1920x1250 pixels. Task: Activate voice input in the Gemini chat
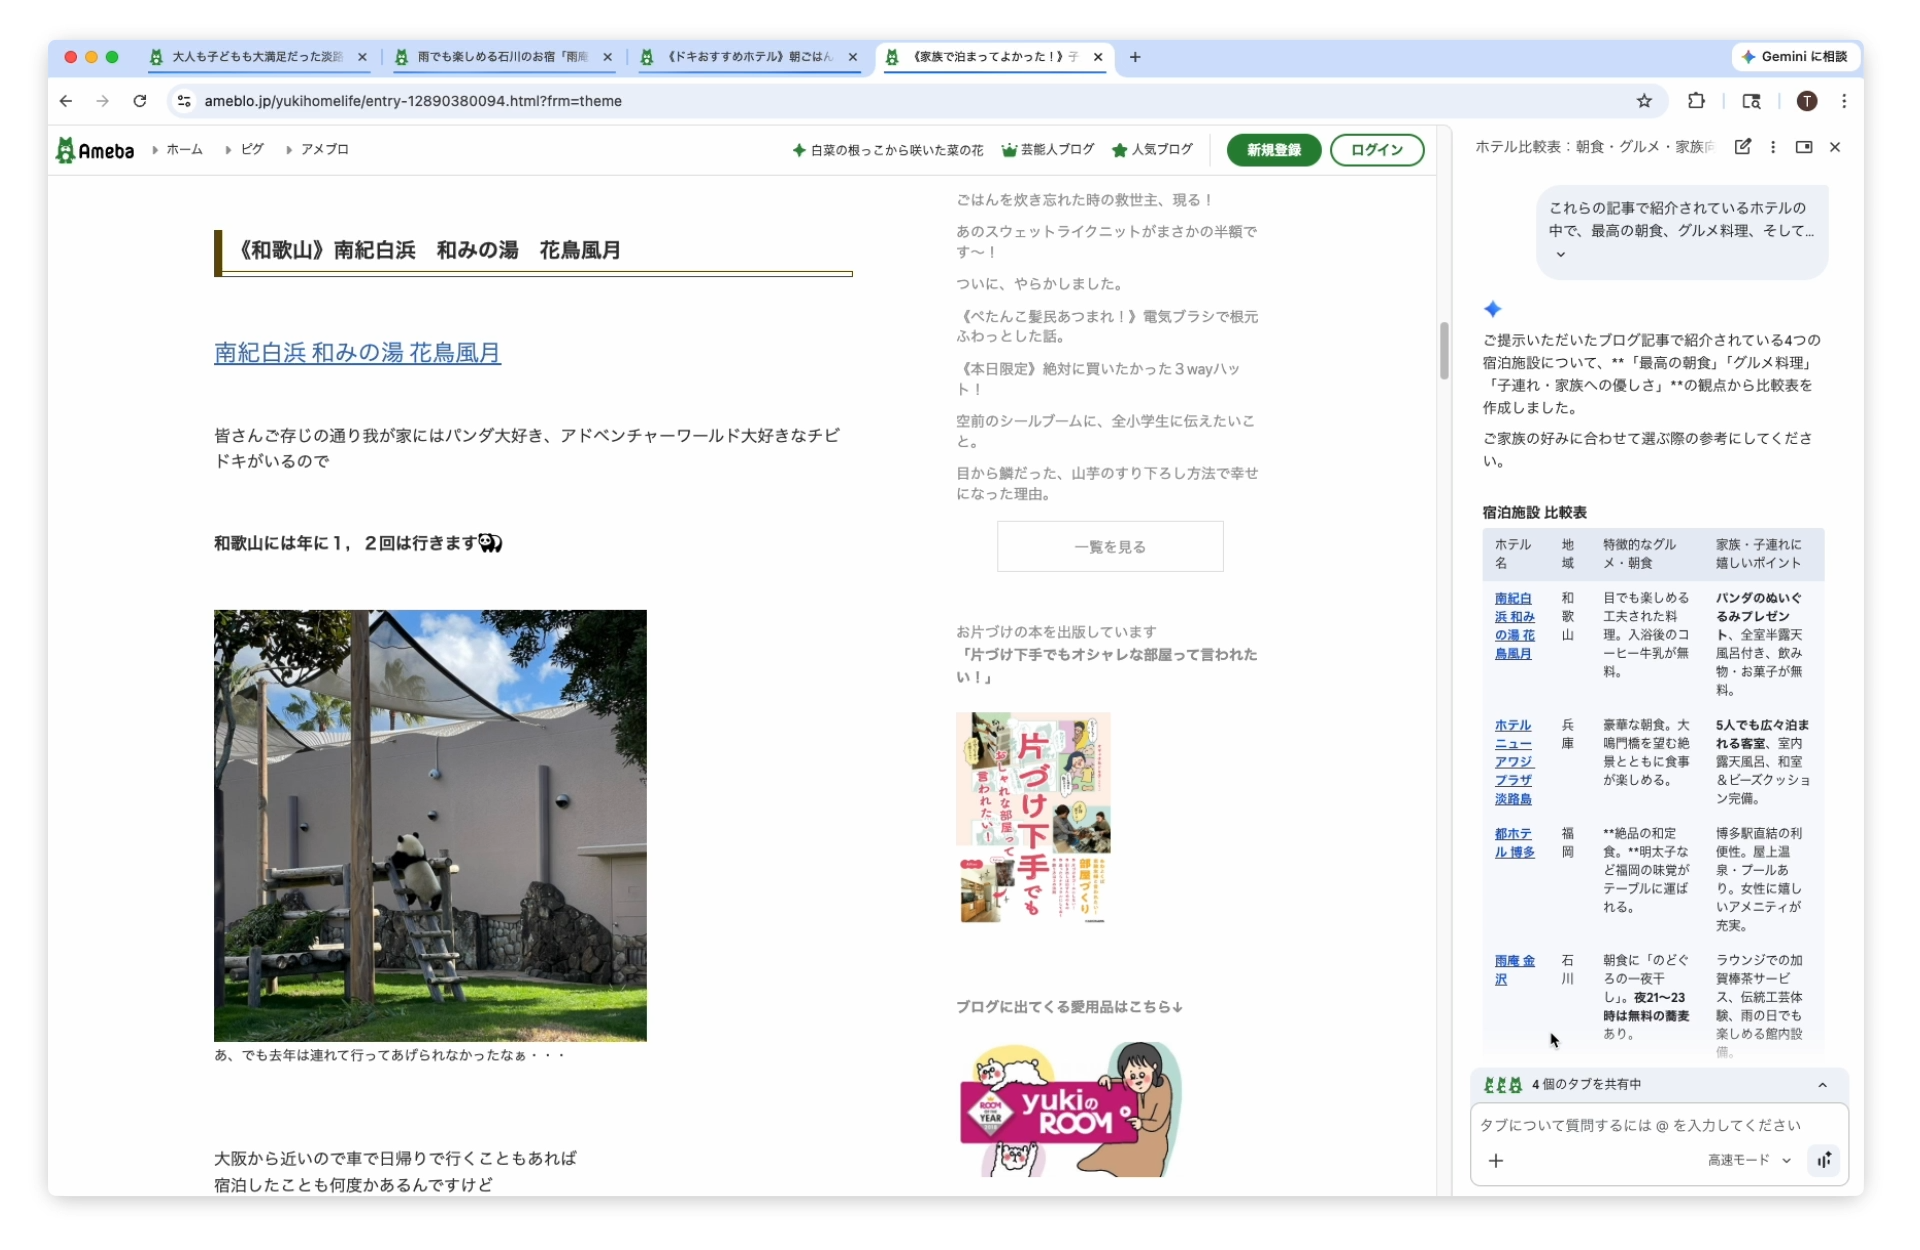click(1824, 1161)
